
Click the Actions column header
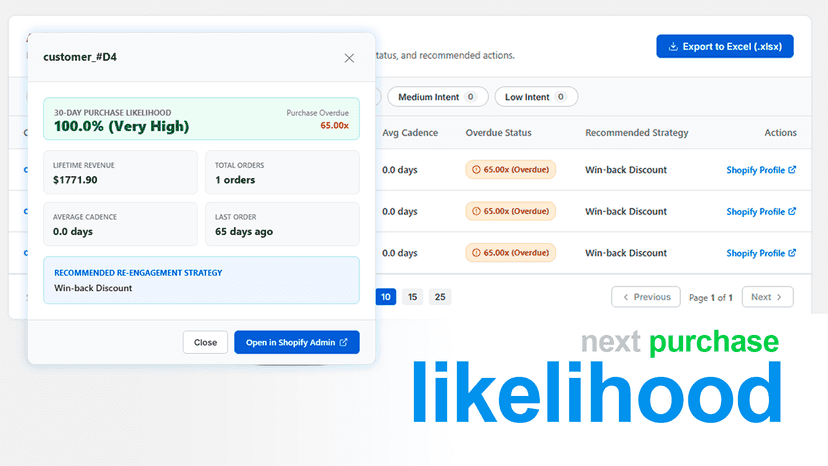click(x=780, y=133)
